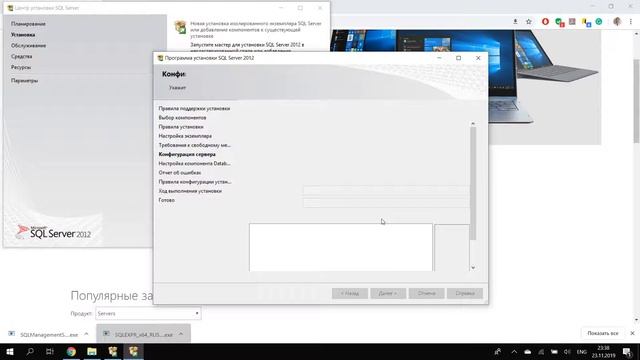Click the setup wizard's scrollbar down arrow
The width and height of the screenshot is (640, 360).
pos(473,268)
